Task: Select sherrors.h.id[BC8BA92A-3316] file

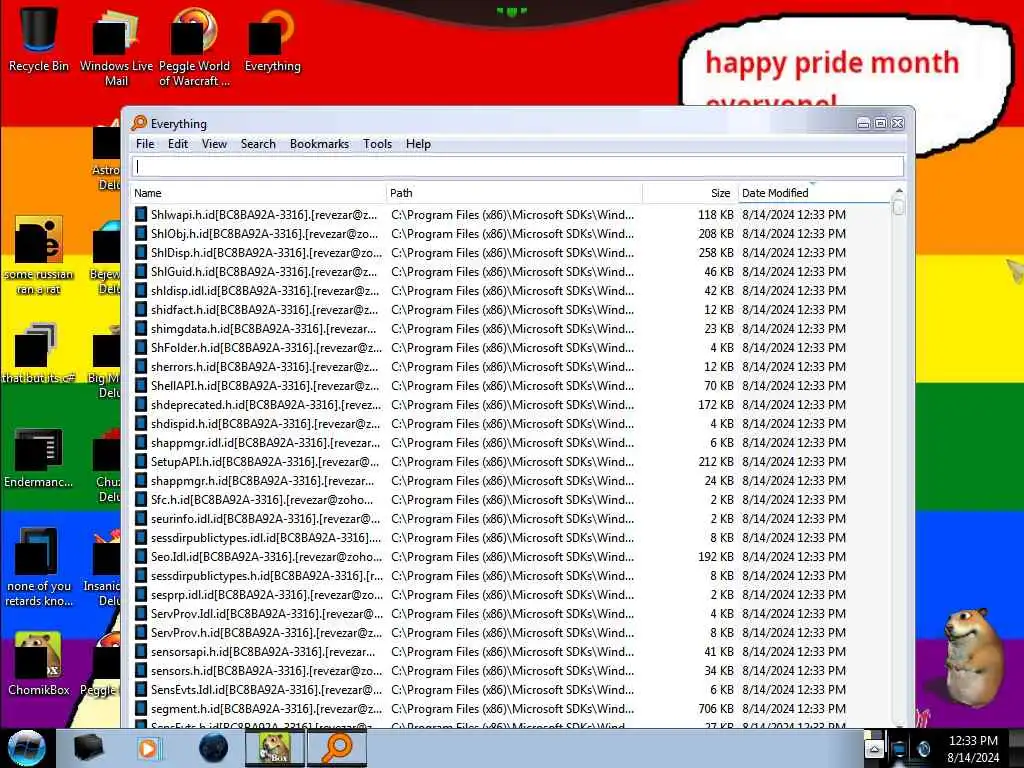Action: tap(264, 366)
